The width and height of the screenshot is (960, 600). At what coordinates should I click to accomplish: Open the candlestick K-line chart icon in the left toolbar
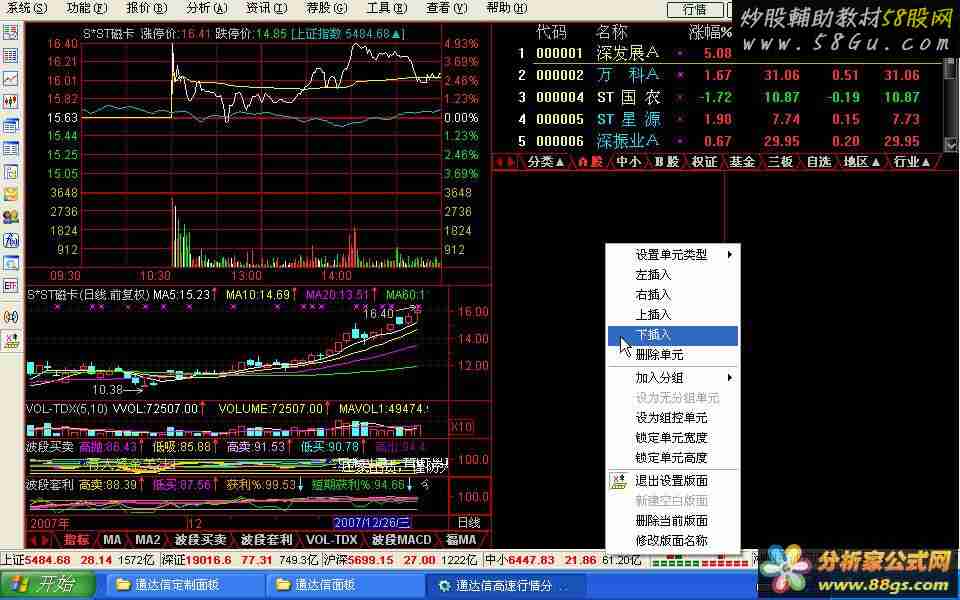[10, 102]
